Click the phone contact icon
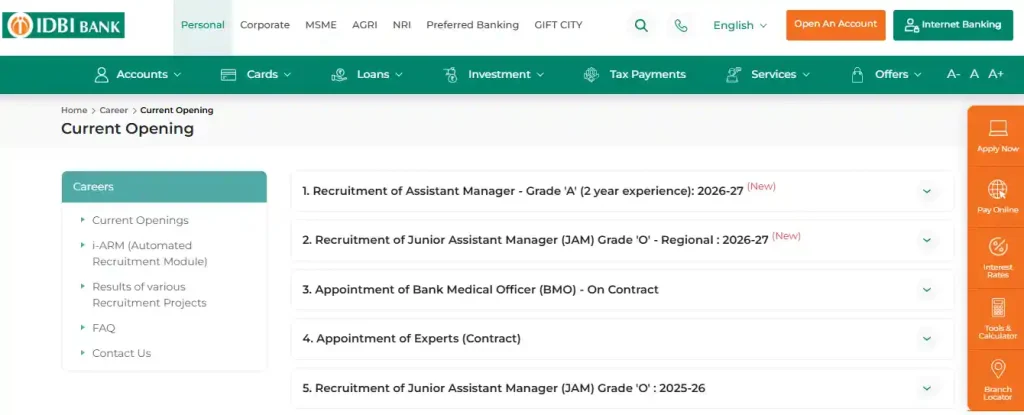1024x415 pixels. pyautogui.click(x=681, y=25)
